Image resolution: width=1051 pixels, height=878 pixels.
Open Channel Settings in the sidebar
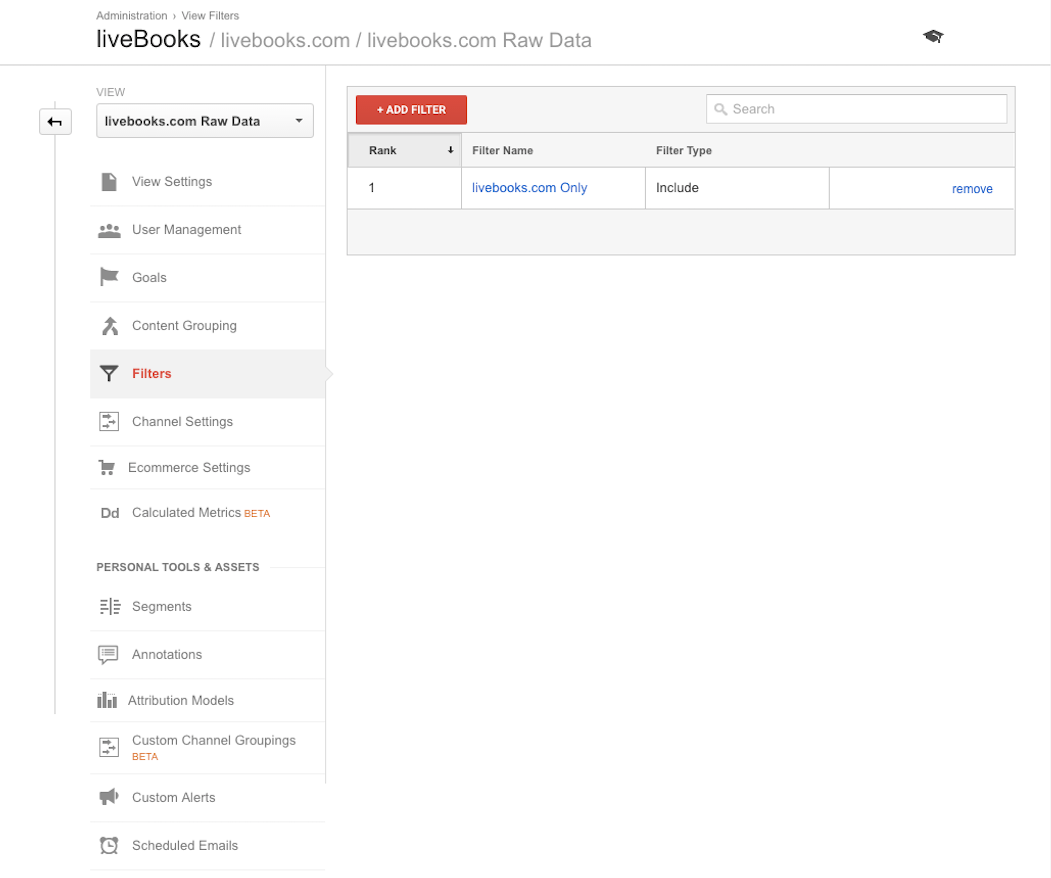click(x=182, y=422)
